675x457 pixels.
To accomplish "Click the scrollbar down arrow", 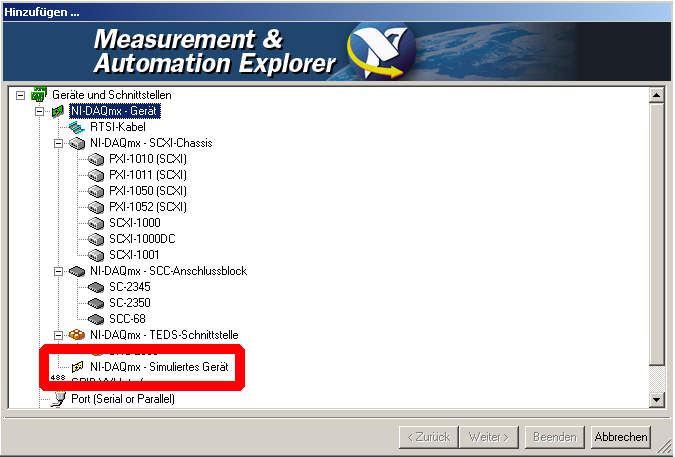I will 656,399.
